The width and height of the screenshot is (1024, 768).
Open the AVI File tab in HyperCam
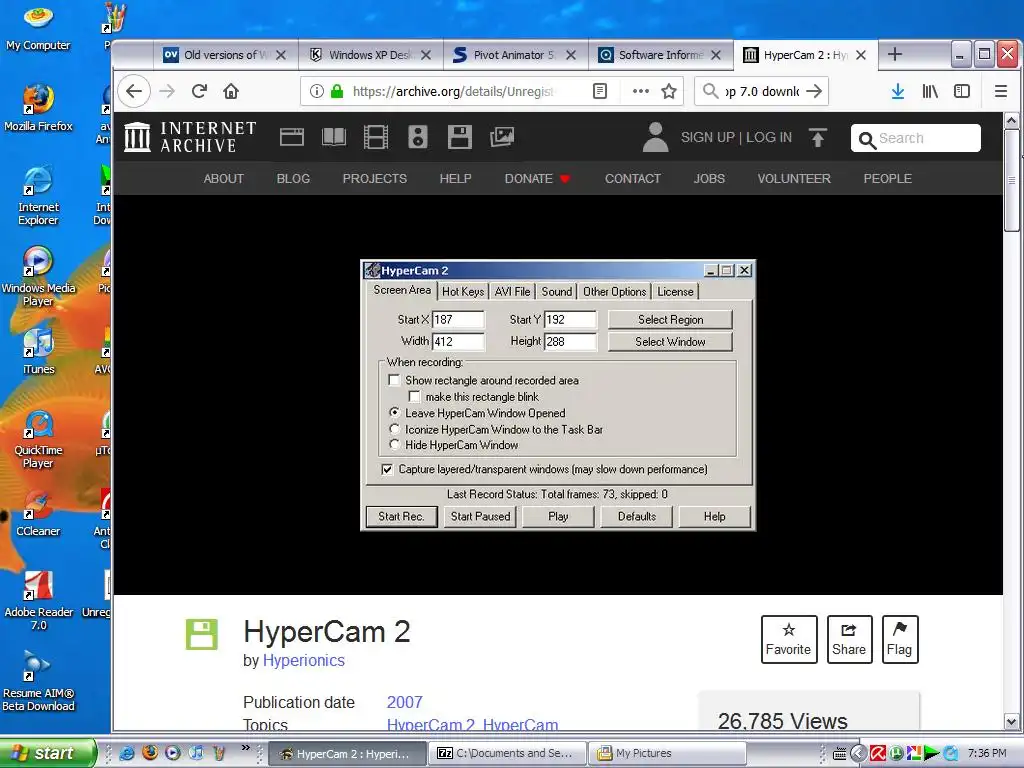pos(513,292)
